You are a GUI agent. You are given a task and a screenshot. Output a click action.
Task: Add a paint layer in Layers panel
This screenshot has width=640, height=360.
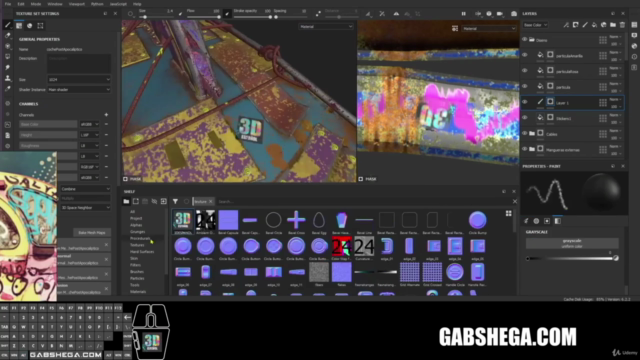click(x=585, y=25)
